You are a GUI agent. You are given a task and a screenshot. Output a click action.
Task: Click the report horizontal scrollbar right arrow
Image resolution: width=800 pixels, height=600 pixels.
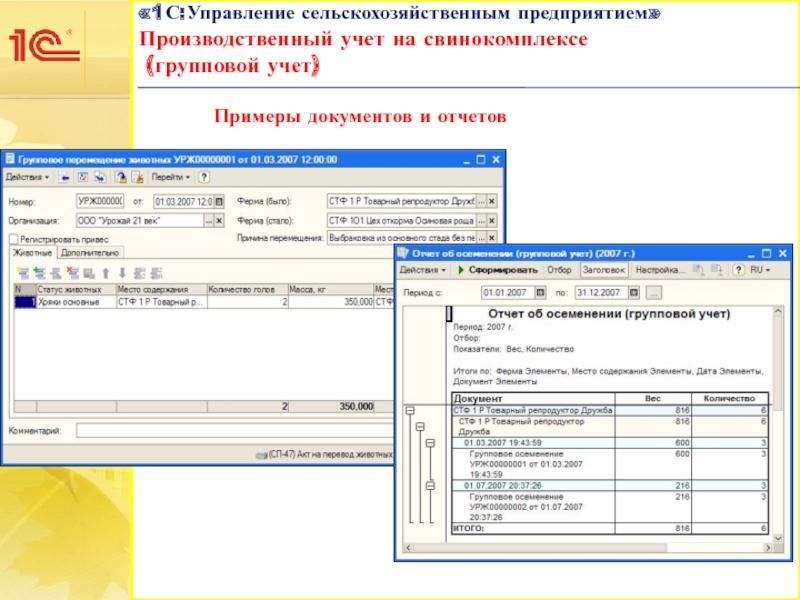pos(767,548)
